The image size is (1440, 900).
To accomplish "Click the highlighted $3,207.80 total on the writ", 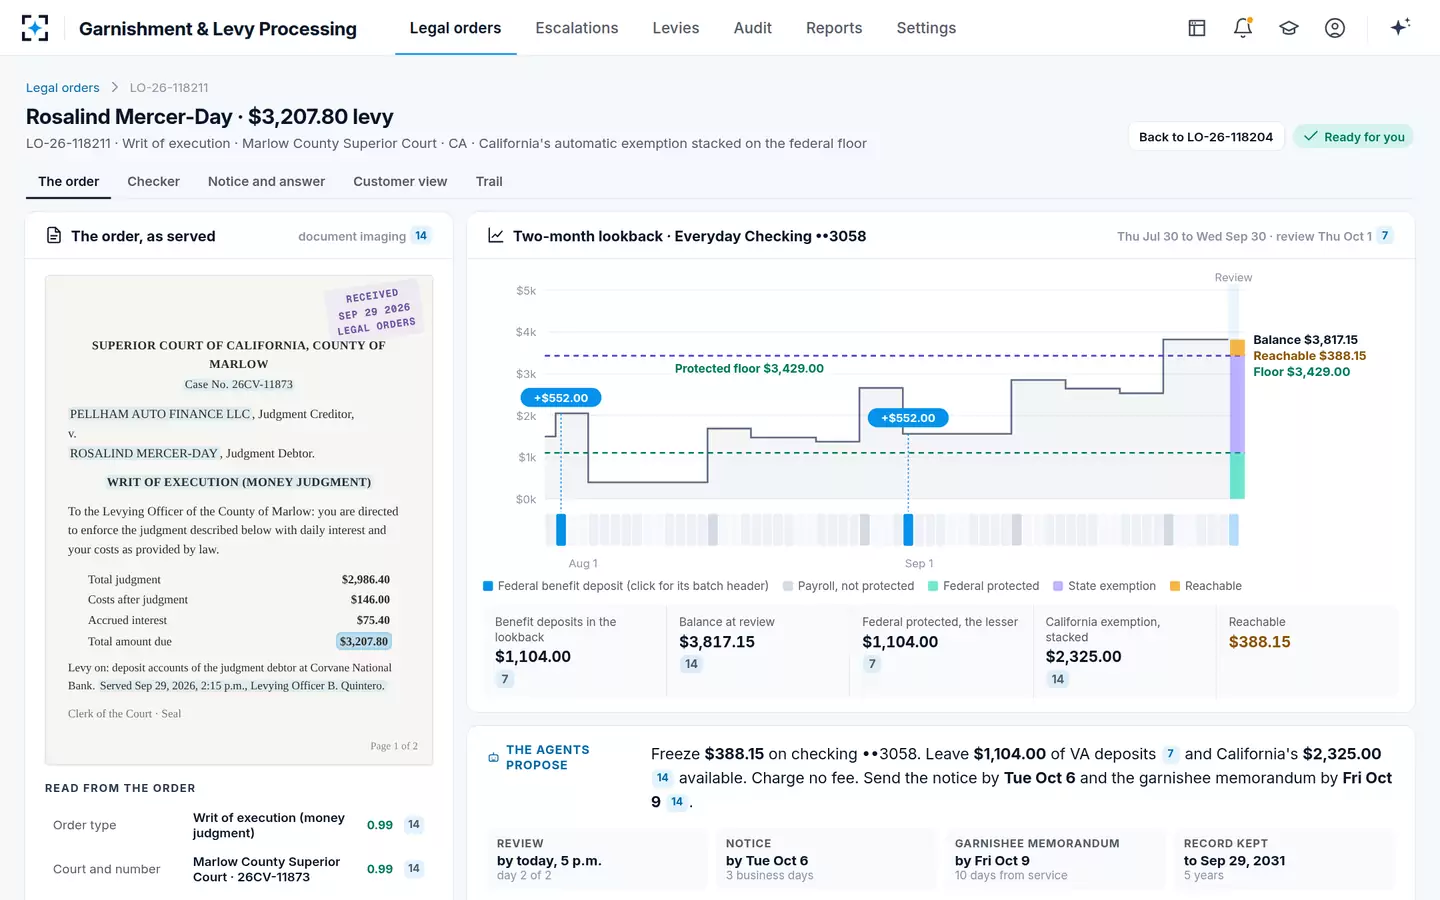I will tap(364, 642).
